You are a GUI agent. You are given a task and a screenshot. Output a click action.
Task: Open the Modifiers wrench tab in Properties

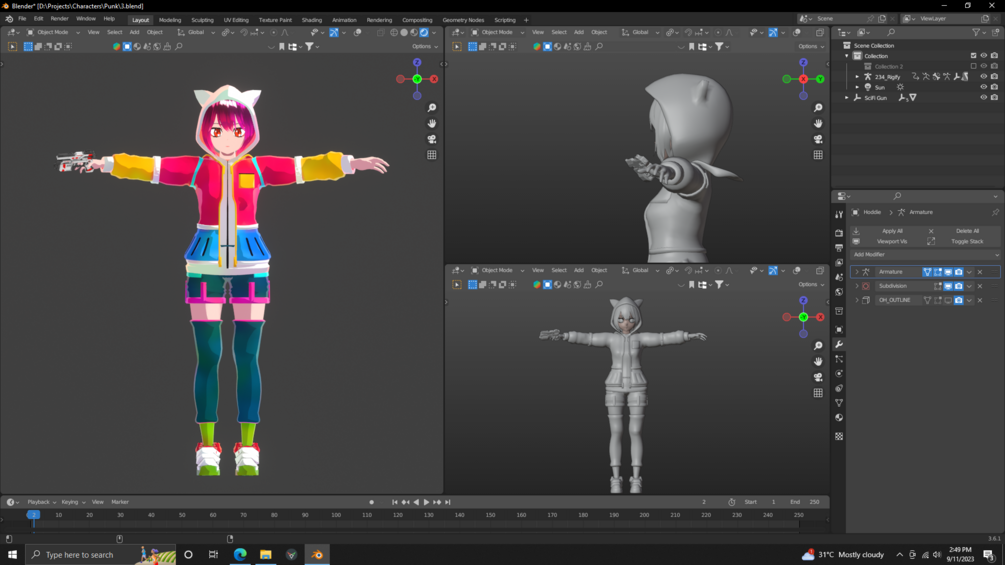839,345
